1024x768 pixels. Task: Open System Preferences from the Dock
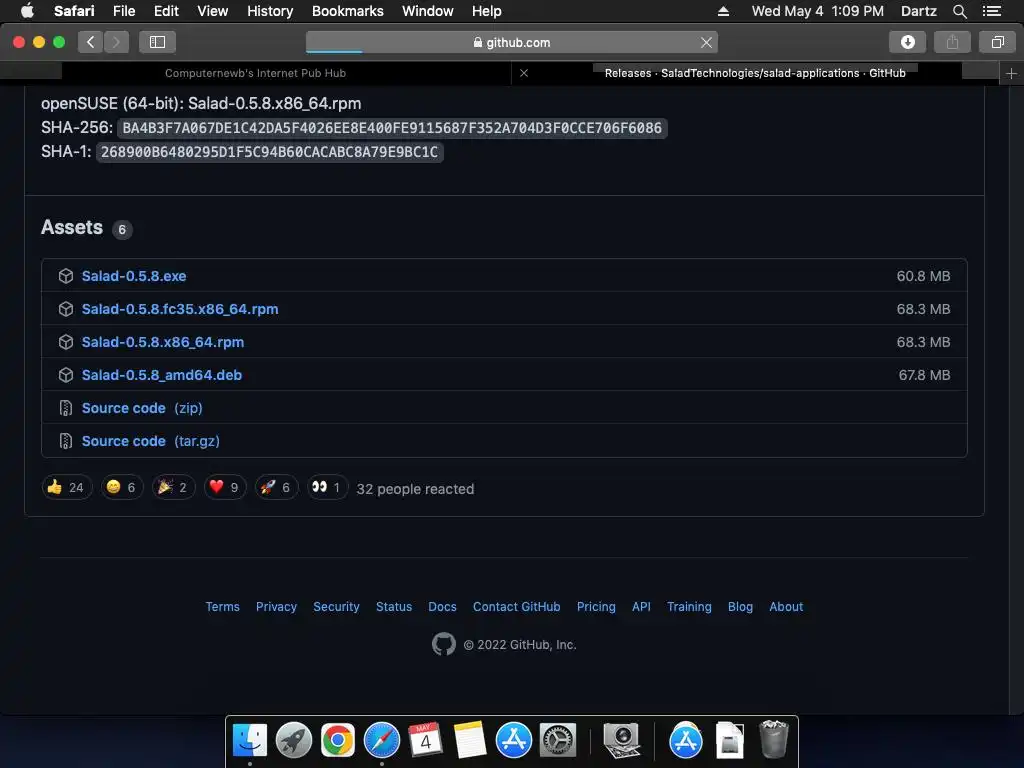[x=558, y=741]
